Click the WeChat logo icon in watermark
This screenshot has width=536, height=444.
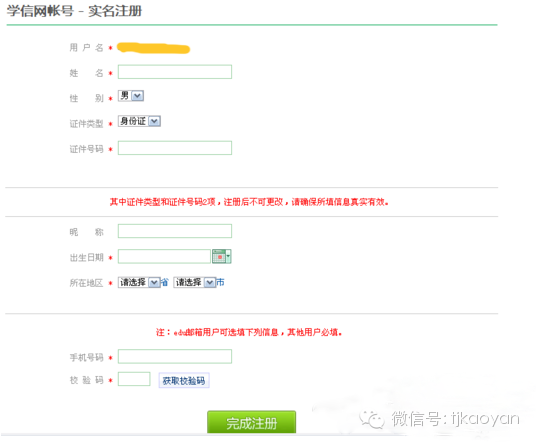click(x=372, y=419)
